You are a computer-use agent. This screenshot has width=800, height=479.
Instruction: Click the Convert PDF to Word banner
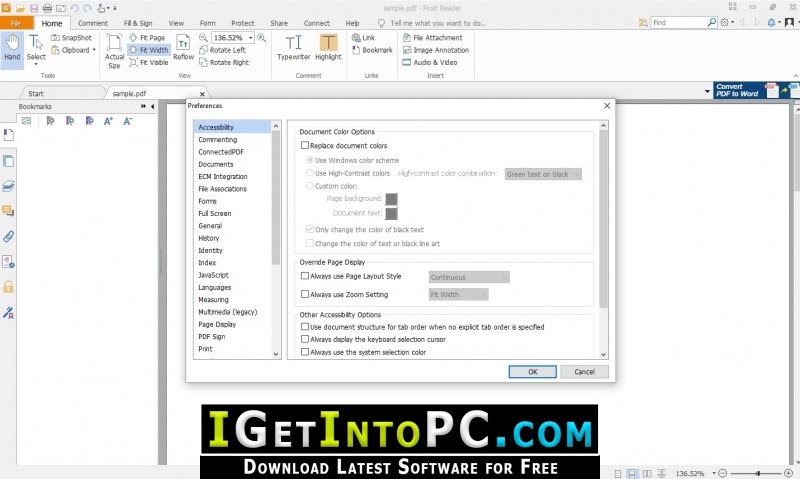point(756,90)
